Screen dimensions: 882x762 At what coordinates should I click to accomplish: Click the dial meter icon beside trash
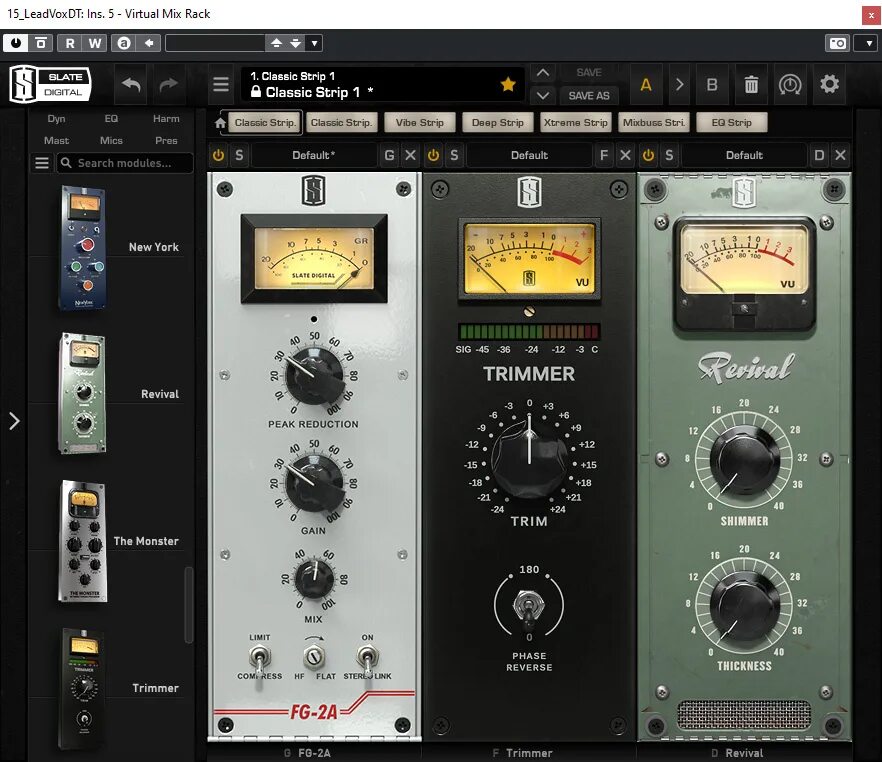pos(790,85)
